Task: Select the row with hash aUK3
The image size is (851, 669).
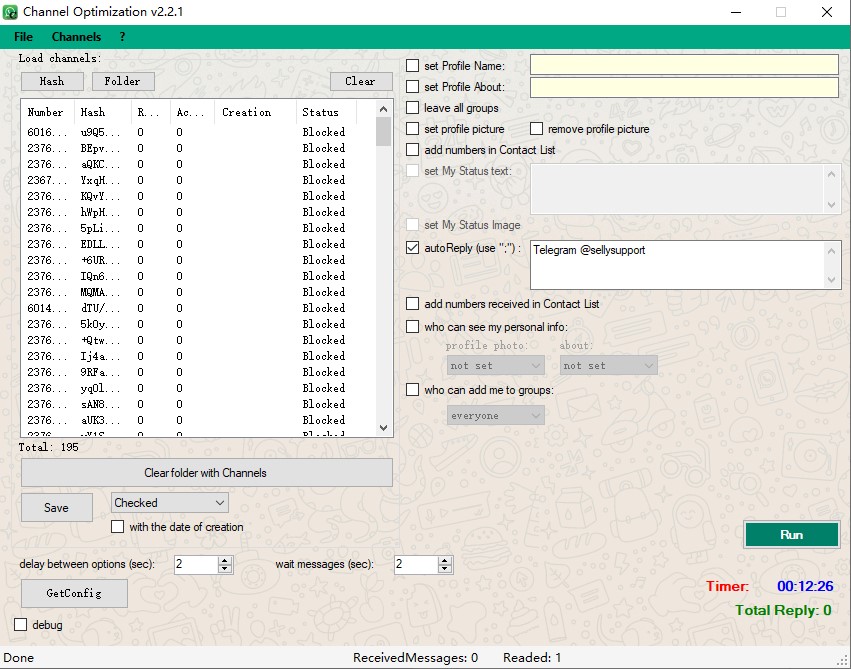Action: point(198,420)
